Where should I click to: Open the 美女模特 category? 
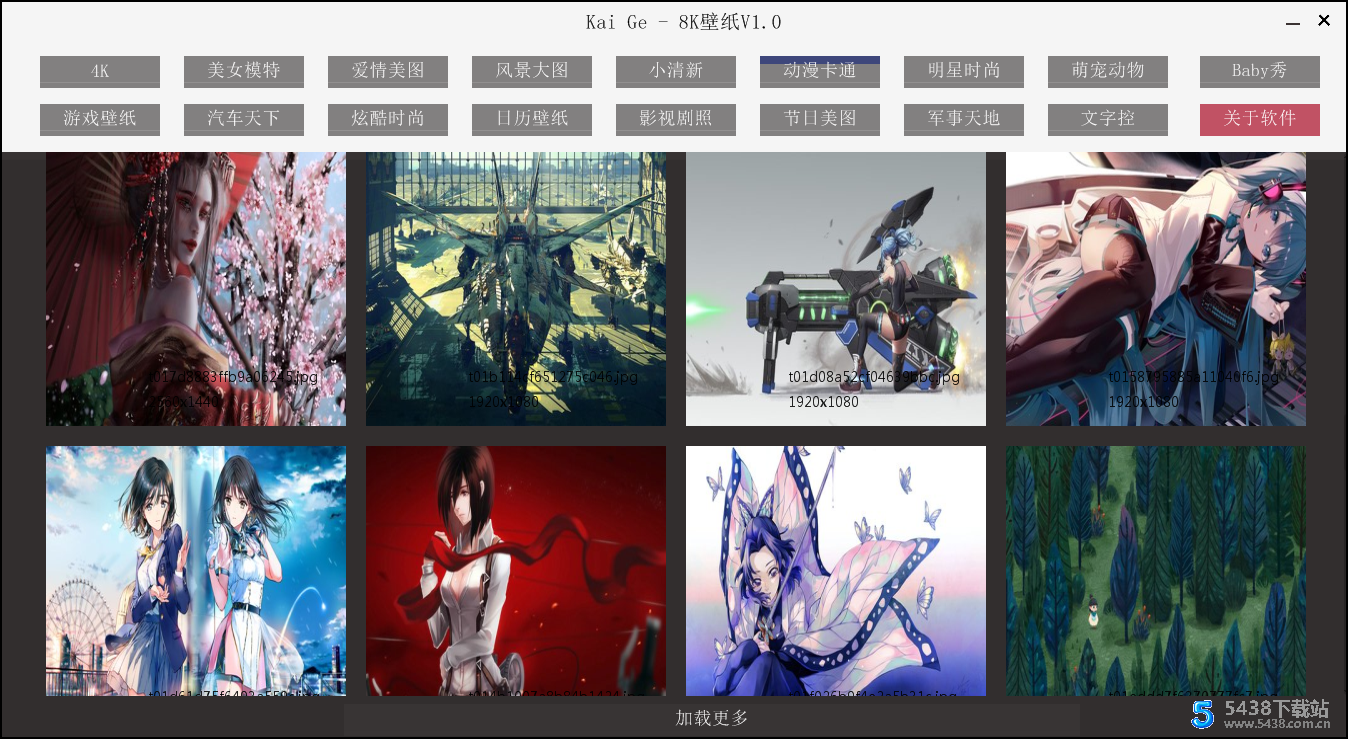(244, 71)
